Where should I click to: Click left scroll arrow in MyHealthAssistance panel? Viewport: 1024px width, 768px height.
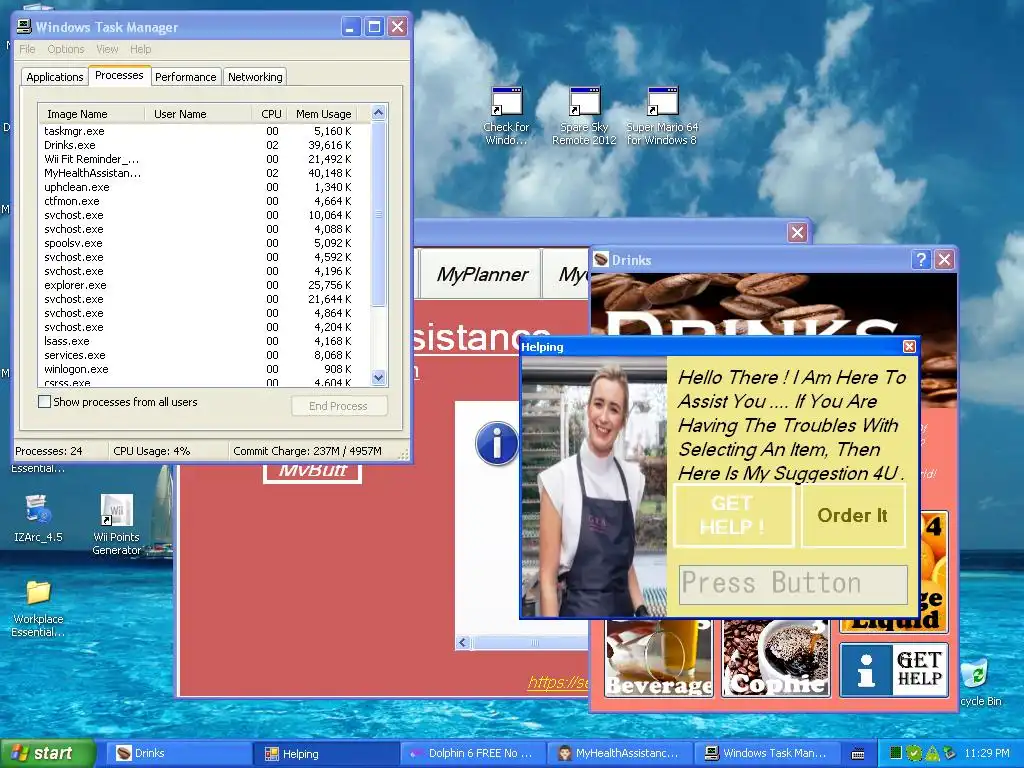coord(463,643)
